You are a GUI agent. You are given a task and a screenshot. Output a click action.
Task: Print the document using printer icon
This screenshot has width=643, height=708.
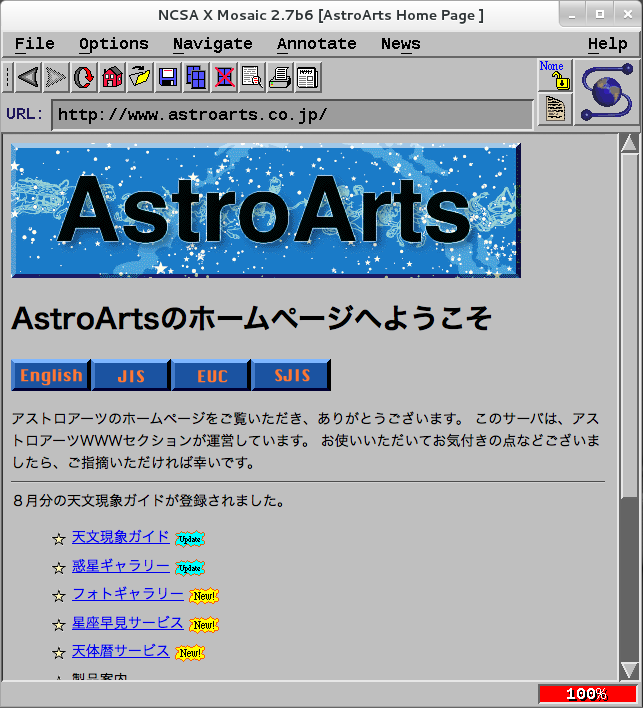[x=280, y=77]
